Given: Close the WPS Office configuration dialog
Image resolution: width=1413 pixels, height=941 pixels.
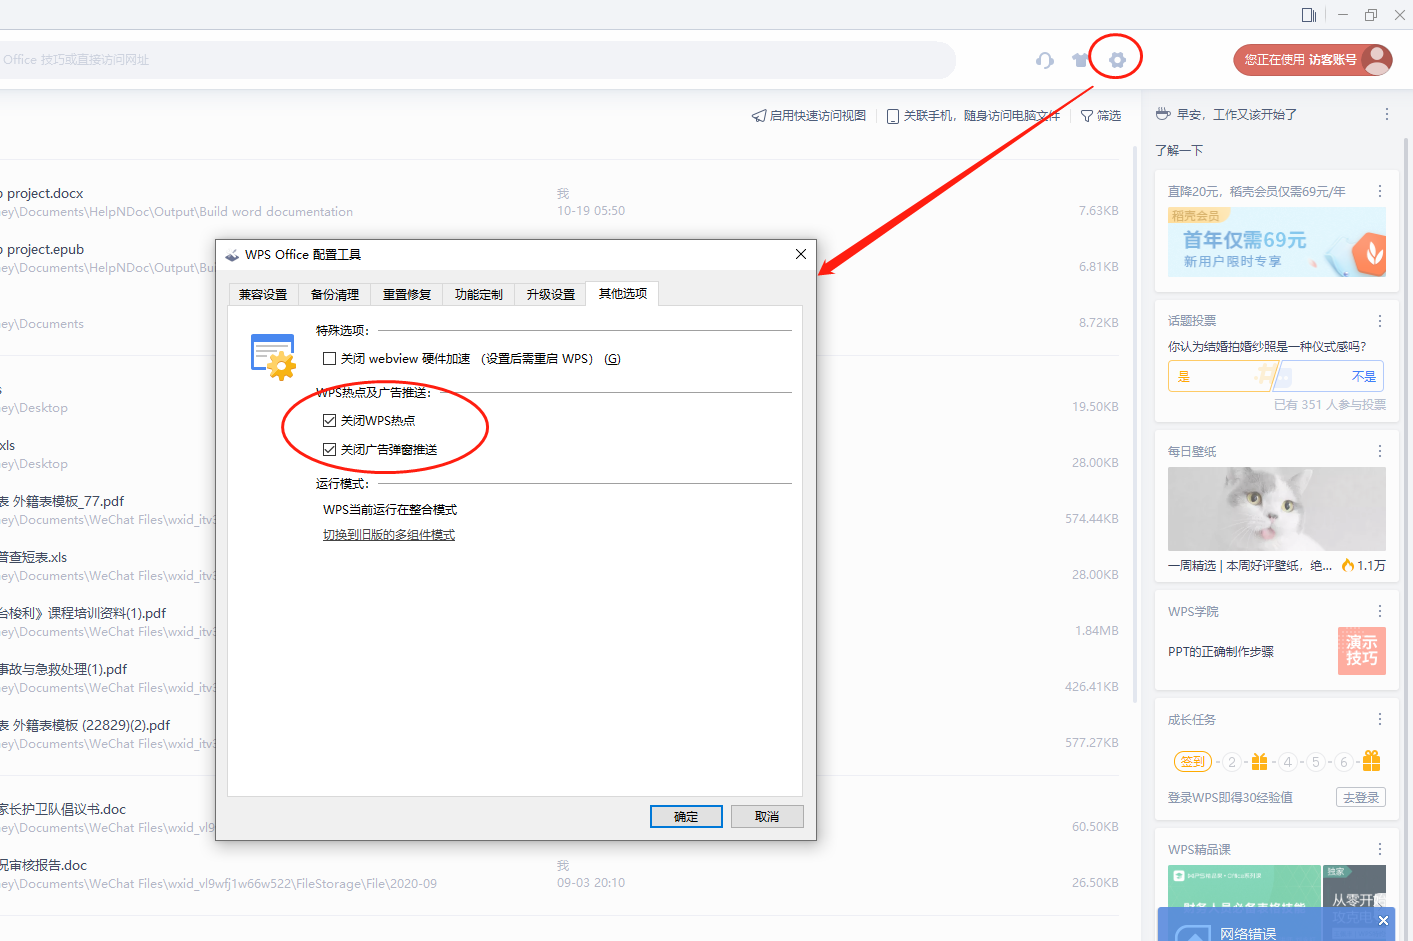Looking at the screenshot, I should coord(800,254).
